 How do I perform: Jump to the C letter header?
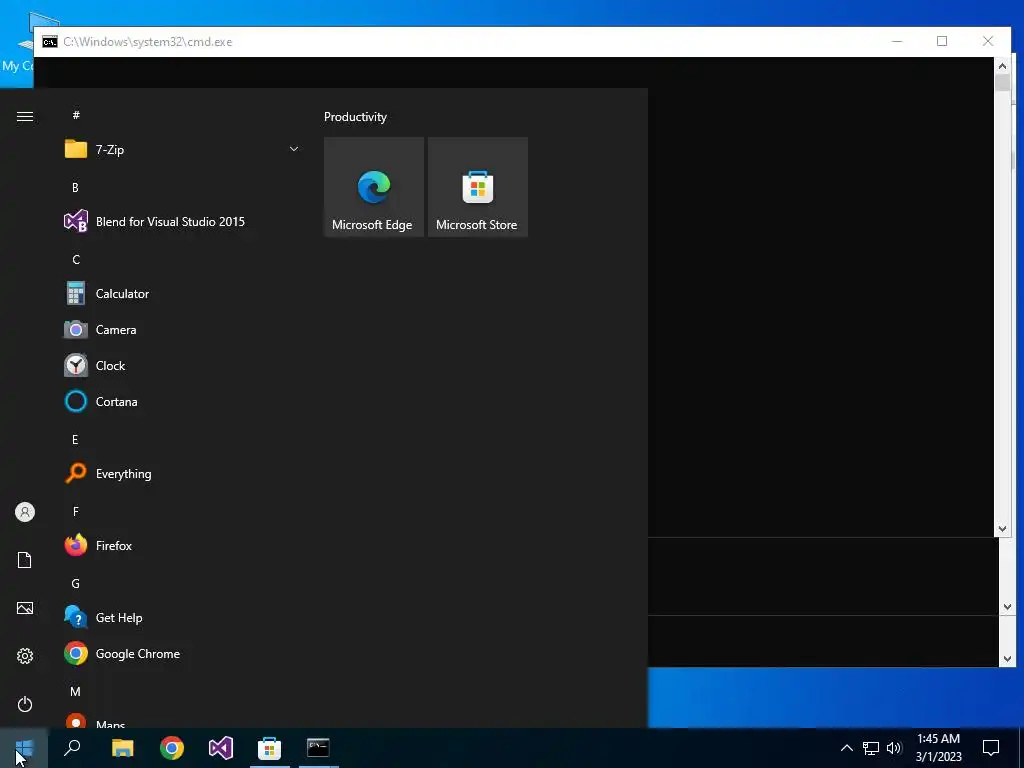[x=76, y=260]
